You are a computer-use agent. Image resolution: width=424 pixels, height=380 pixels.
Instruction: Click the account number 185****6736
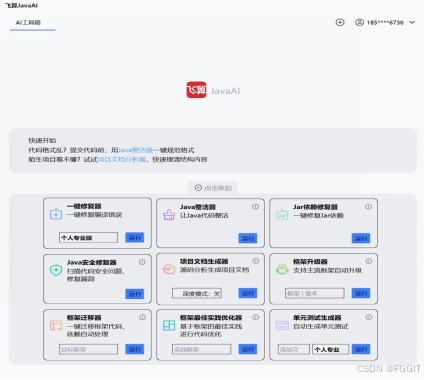385,23
